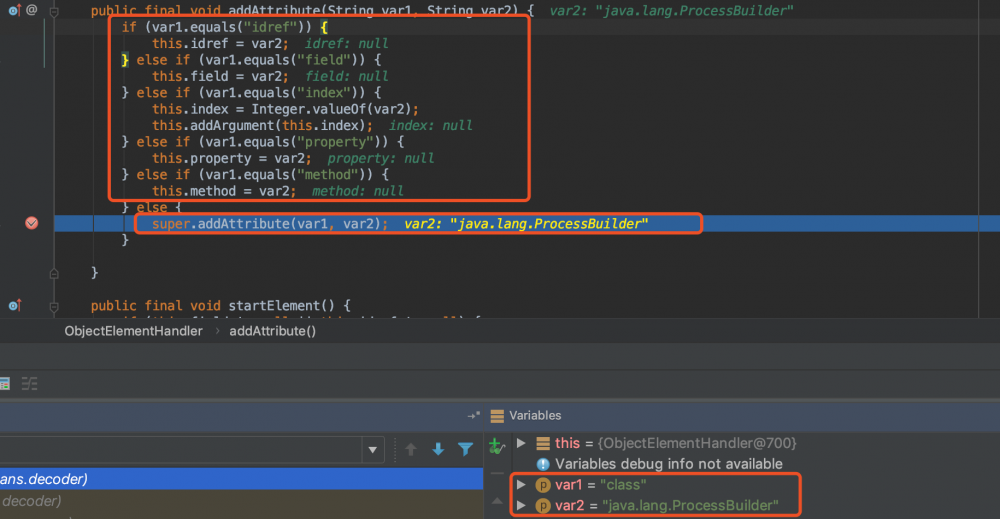Click Restore Layout pin icon in frames header
The height and width of the screenshot is (519, 1000).
473,416
